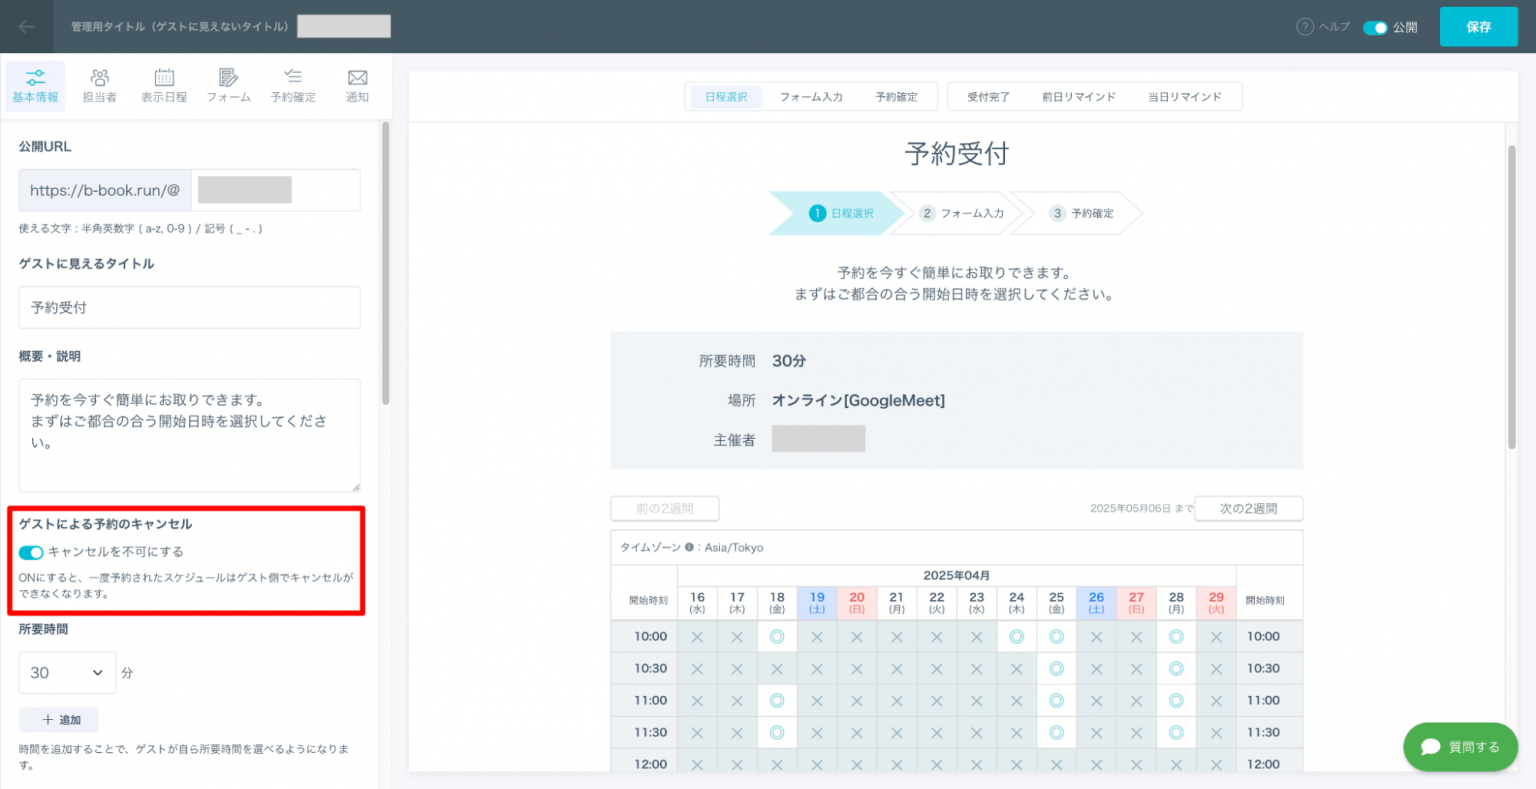
Task: Open the 前日リマインド tab
Action: tap(1078, 96)
